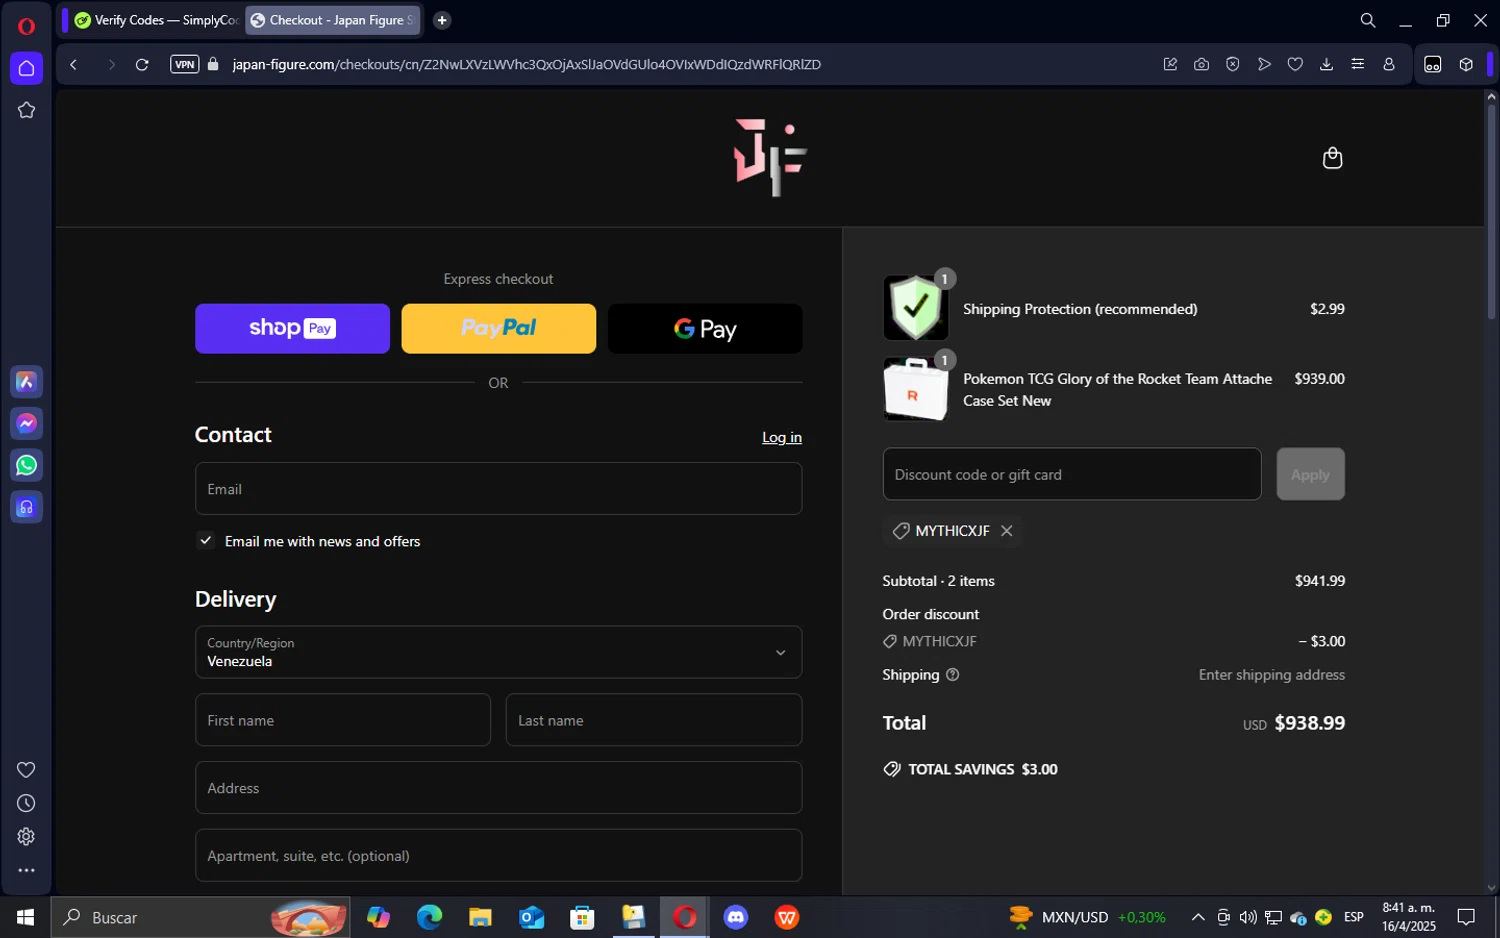Focus the First name field
Screen dimensions: 1500x938
pyautogui.click(x=343, y=720)
